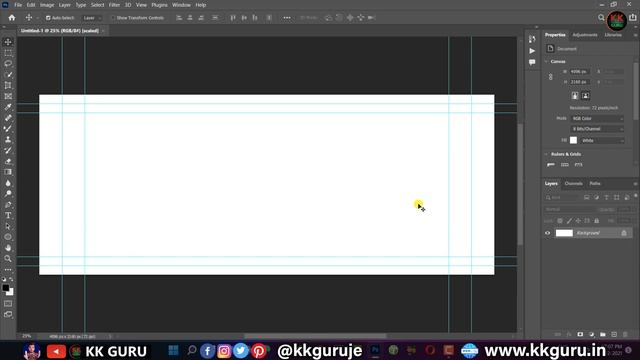
Task: Toggle grid in Rulers & Grids
Action: pos(565,165)
